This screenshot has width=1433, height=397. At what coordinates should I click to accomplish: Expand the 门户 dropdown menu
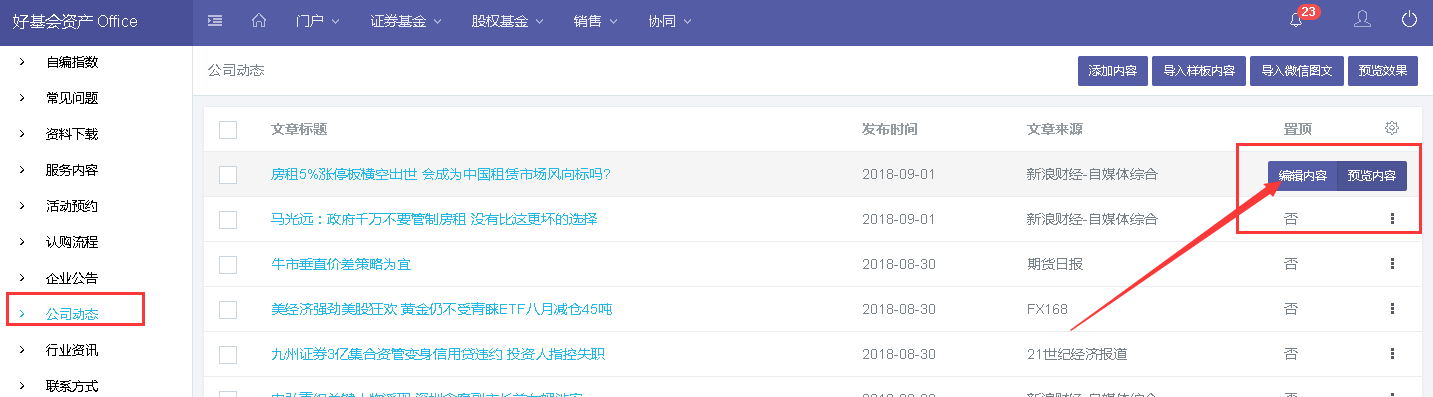[x=318, y=21]
